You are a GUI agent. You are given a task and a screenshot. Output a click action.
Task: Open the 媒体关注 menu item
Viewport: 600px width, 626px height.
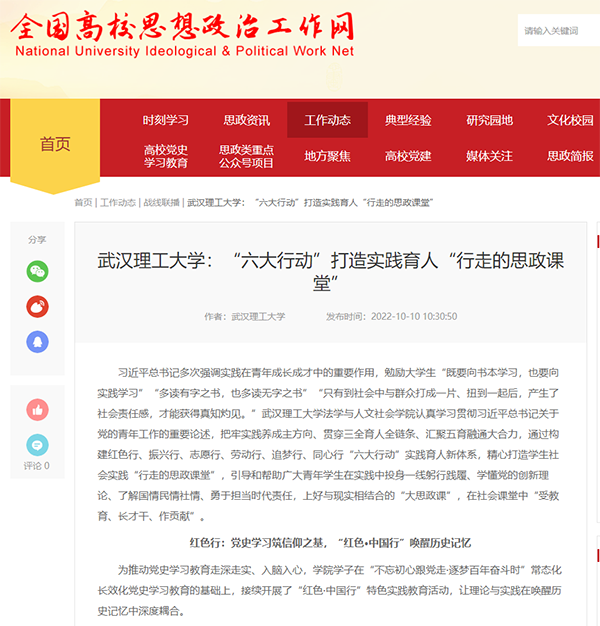[x=489, y=156]
